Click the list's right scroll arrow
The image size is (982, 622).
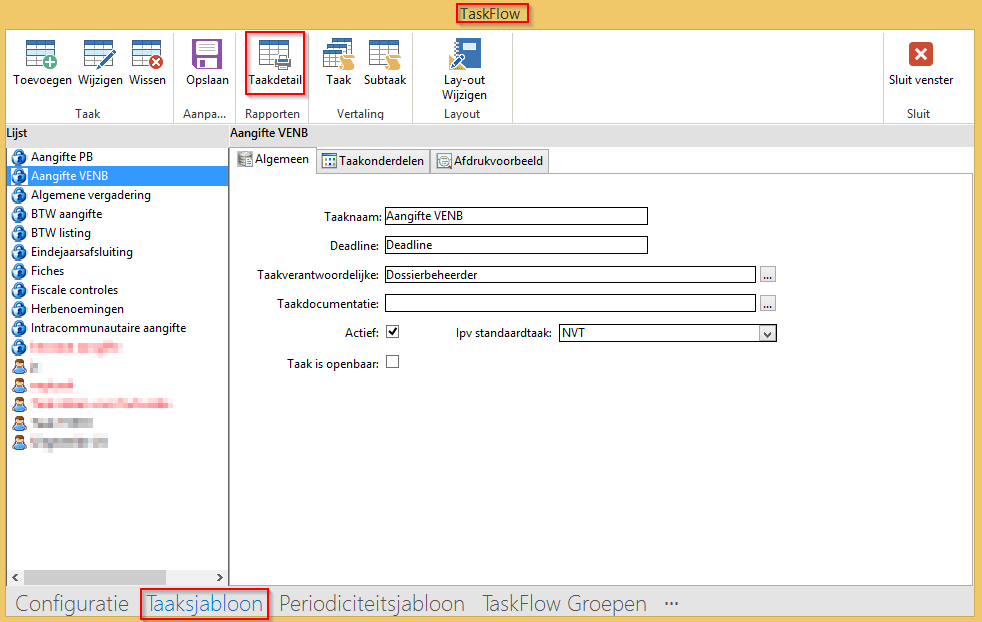[x=219, y=578]
